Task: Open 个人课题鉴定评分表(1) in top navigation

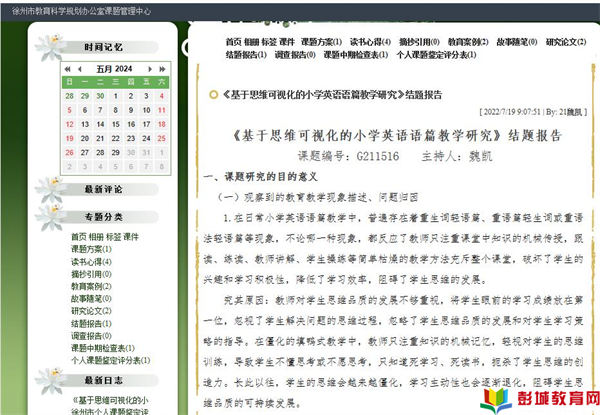Action: coord(437,55)
